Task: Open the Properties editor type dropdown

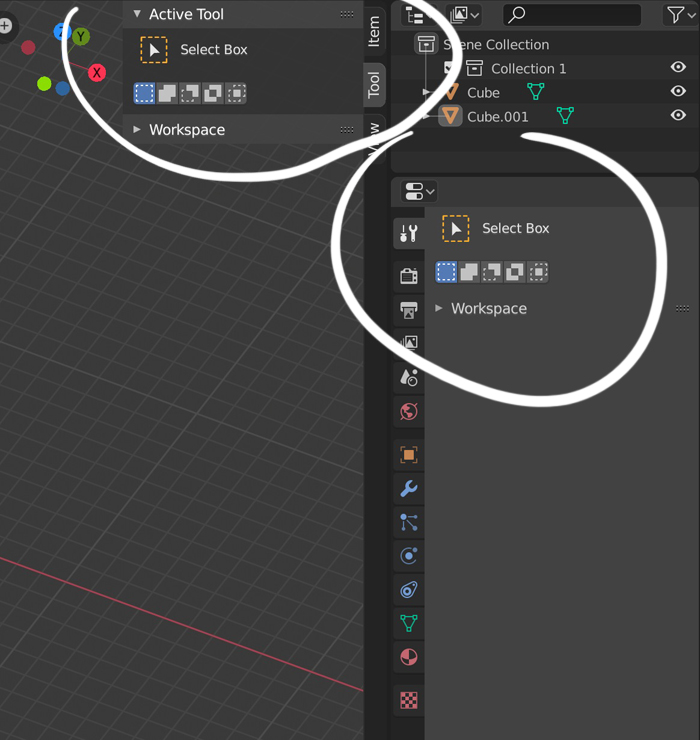Action: [x=419, y=192]
